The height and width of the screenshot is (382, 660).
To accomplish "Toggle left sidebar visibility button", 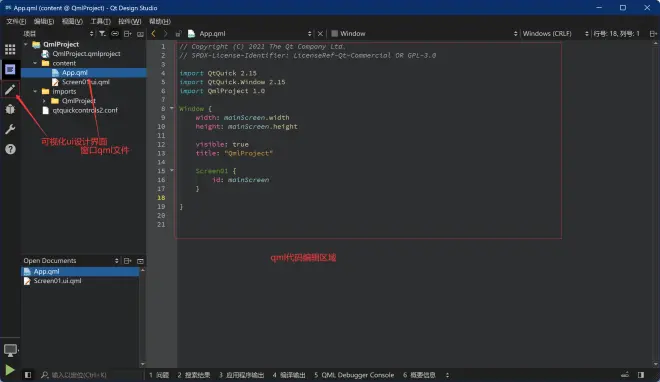I will 28,375.
